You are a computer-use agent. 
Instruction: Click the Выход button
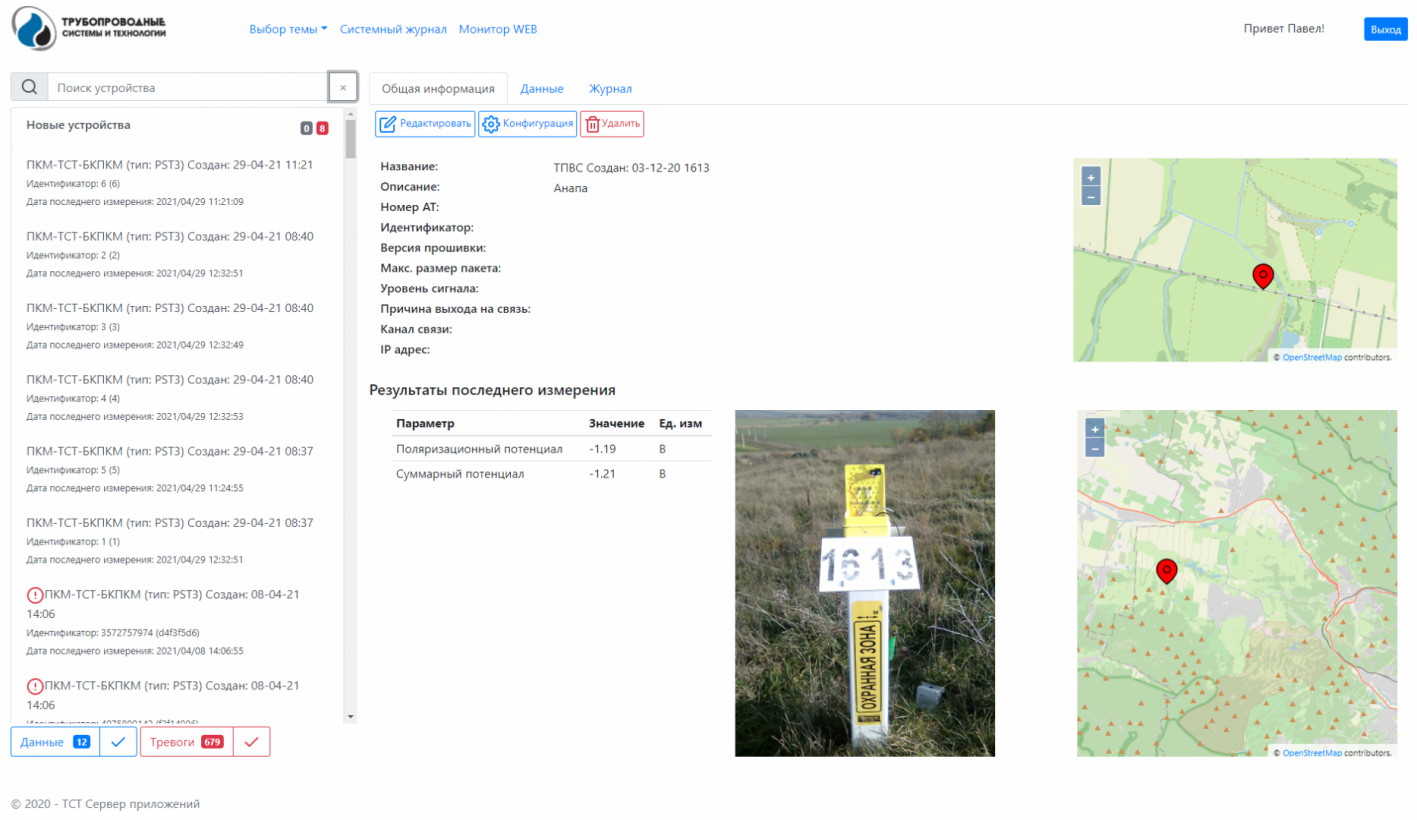point(1386,29)
